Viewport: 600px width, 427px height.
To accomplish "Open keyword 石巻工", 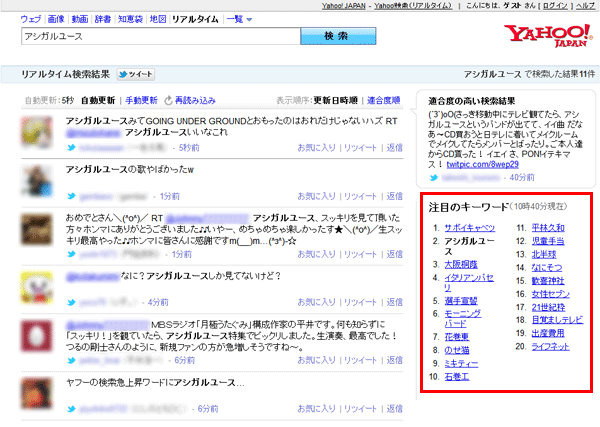I will point(457,377).
